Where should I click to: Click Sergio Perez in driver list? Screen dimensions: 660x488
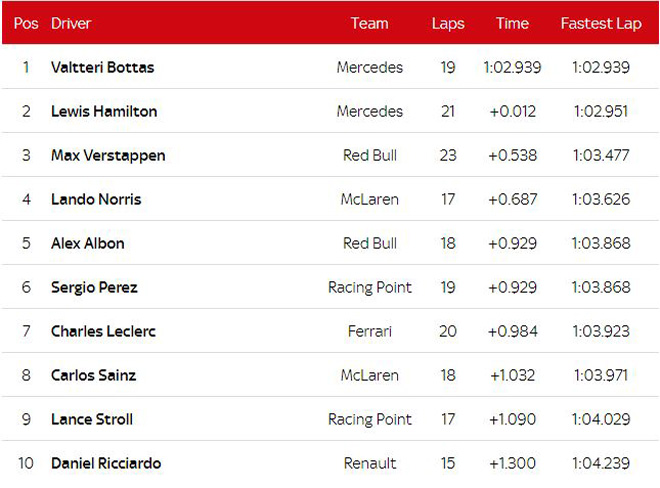click(94, 287)
